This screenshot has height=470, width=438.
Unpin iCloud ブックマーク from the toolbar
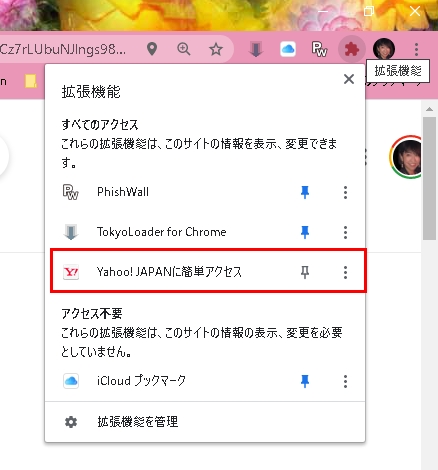tap(305, 381)
